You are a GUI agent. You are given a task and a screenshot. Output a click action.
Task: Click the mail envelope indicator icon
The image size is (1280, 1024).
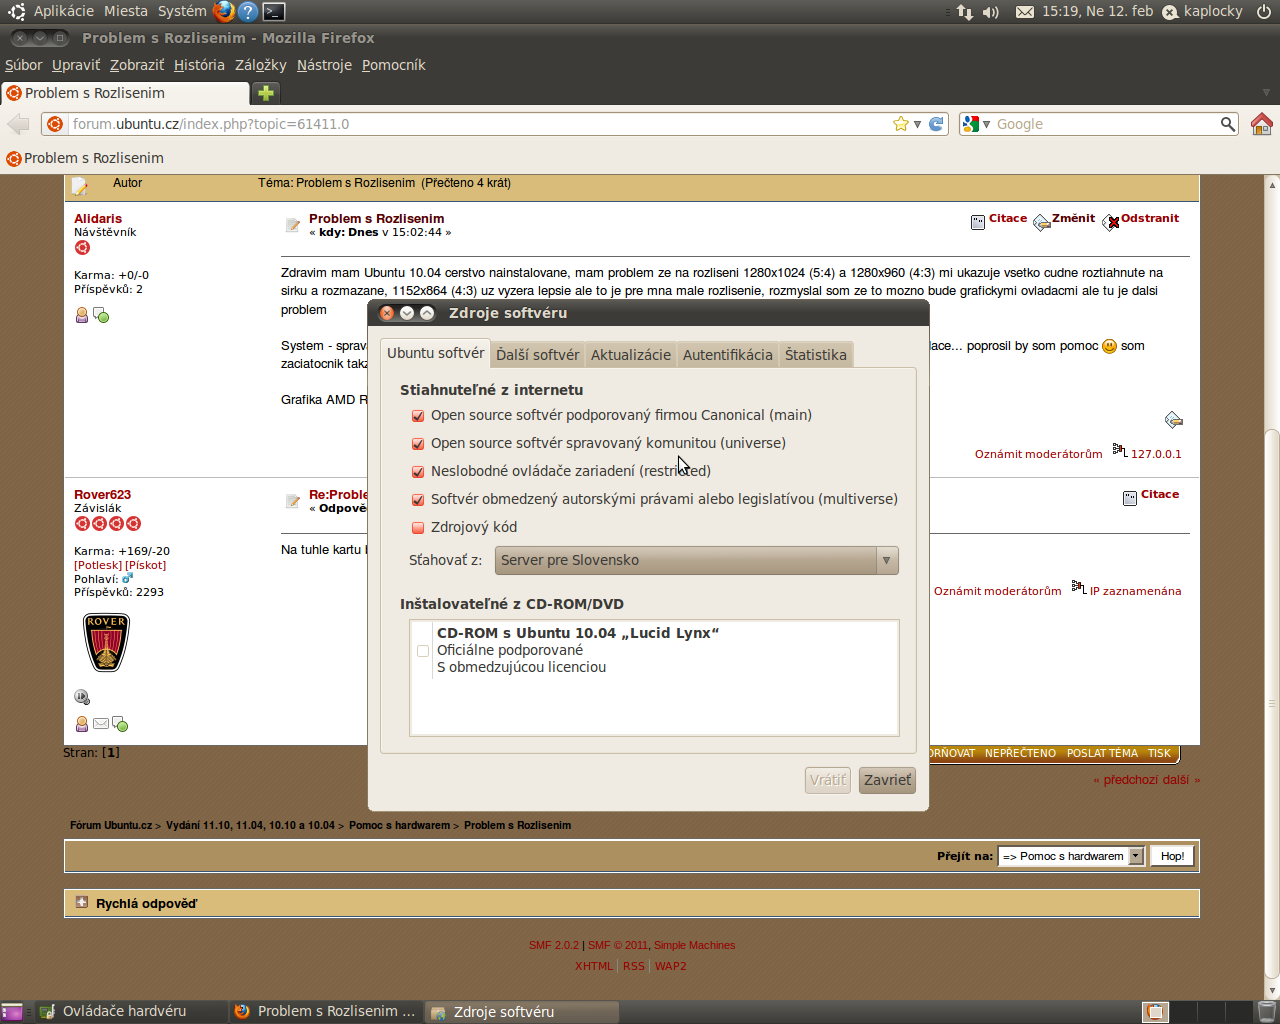pos(1025,12)
